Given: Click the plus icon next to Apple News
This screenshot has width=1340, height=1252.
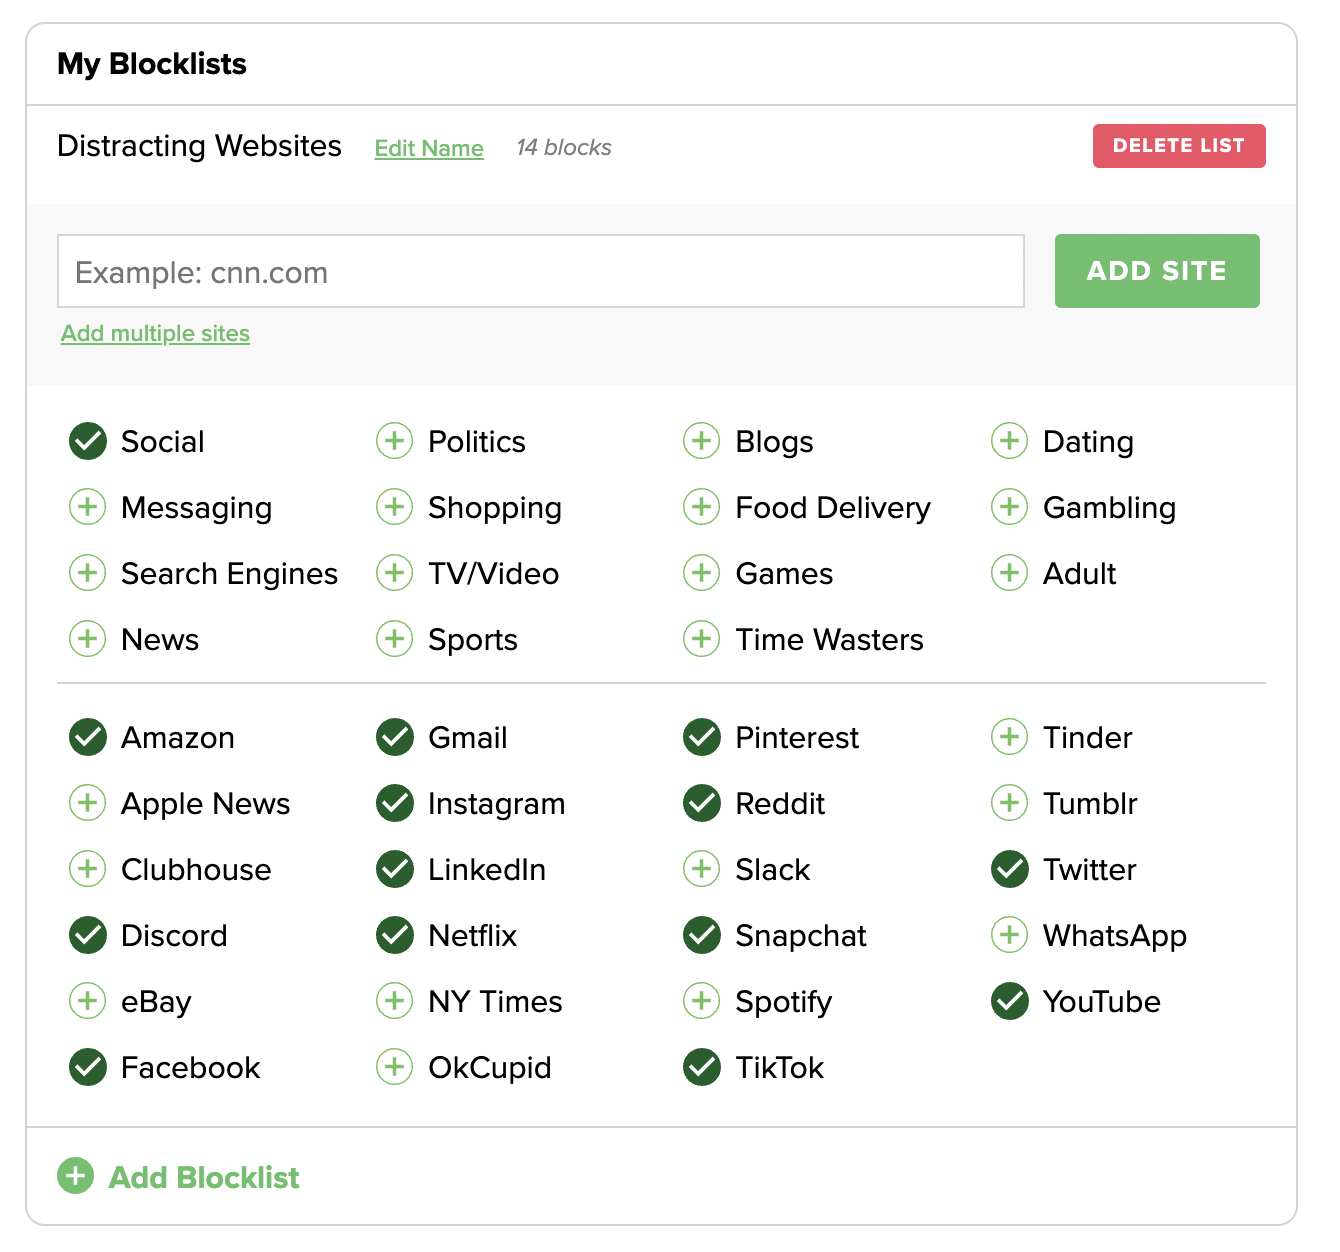Looking at the screenshot, I should (88, 803).
